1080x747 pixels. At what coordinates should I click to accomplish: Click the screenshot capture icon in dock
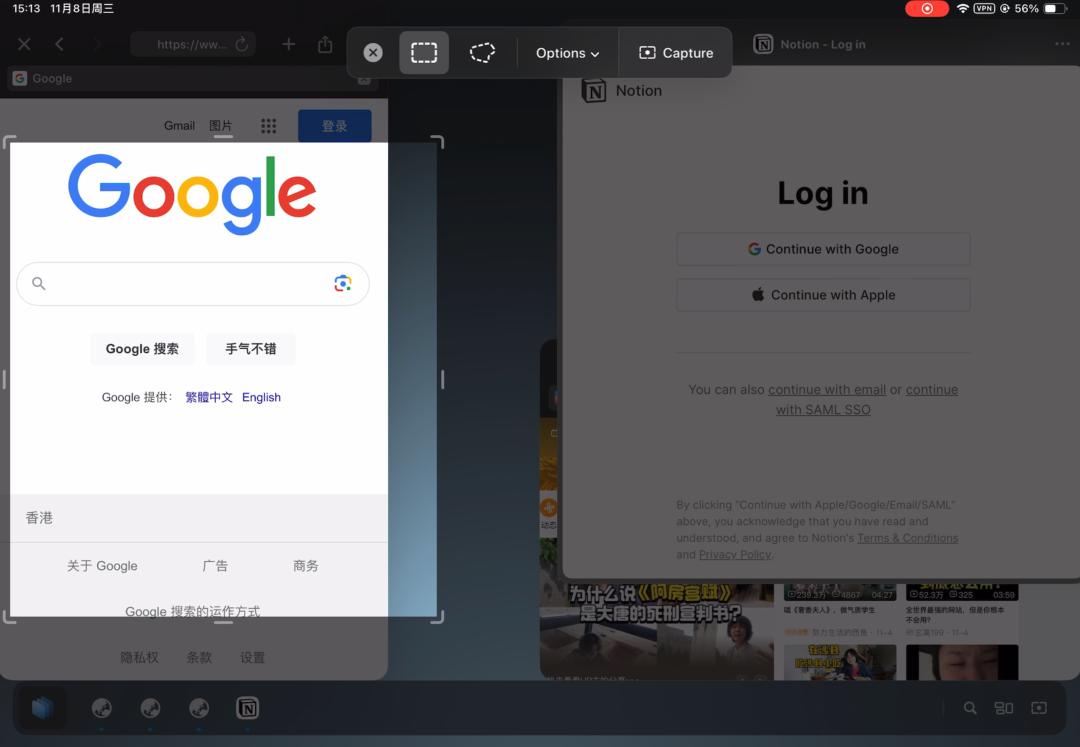[1039, 708]
